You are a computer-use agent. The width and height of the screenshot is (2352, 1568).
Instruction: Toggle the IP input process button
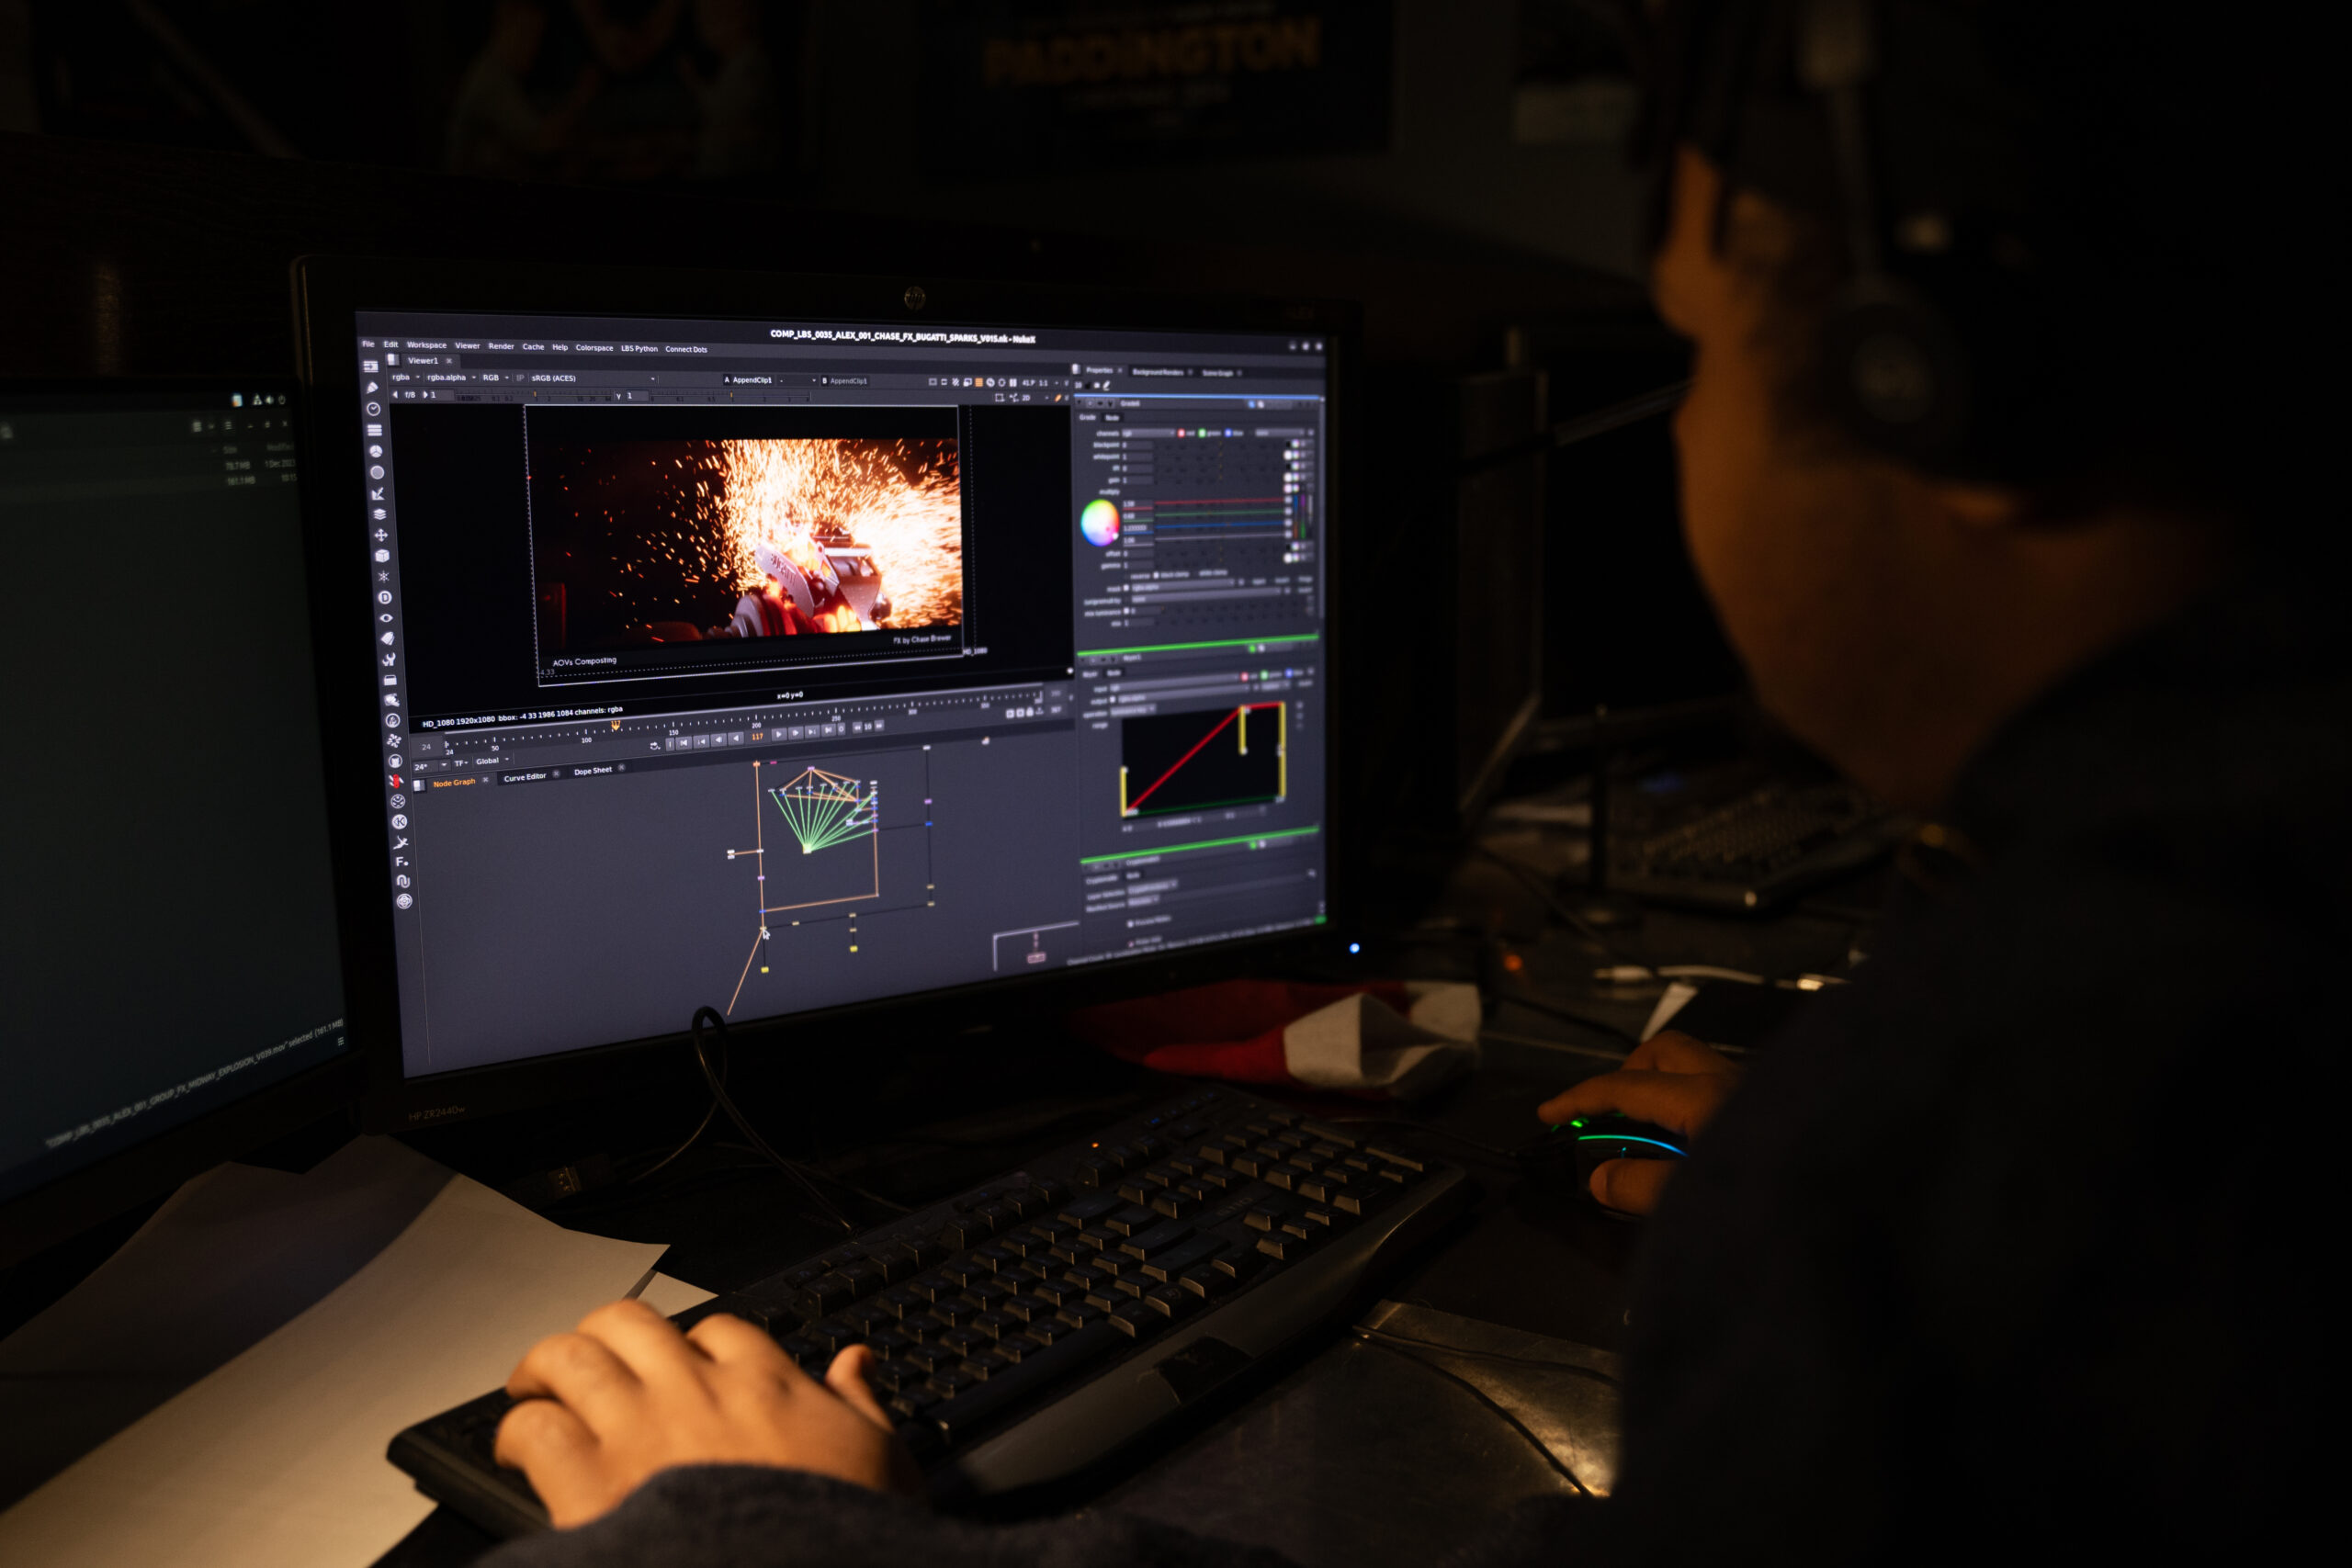[520, 378]
